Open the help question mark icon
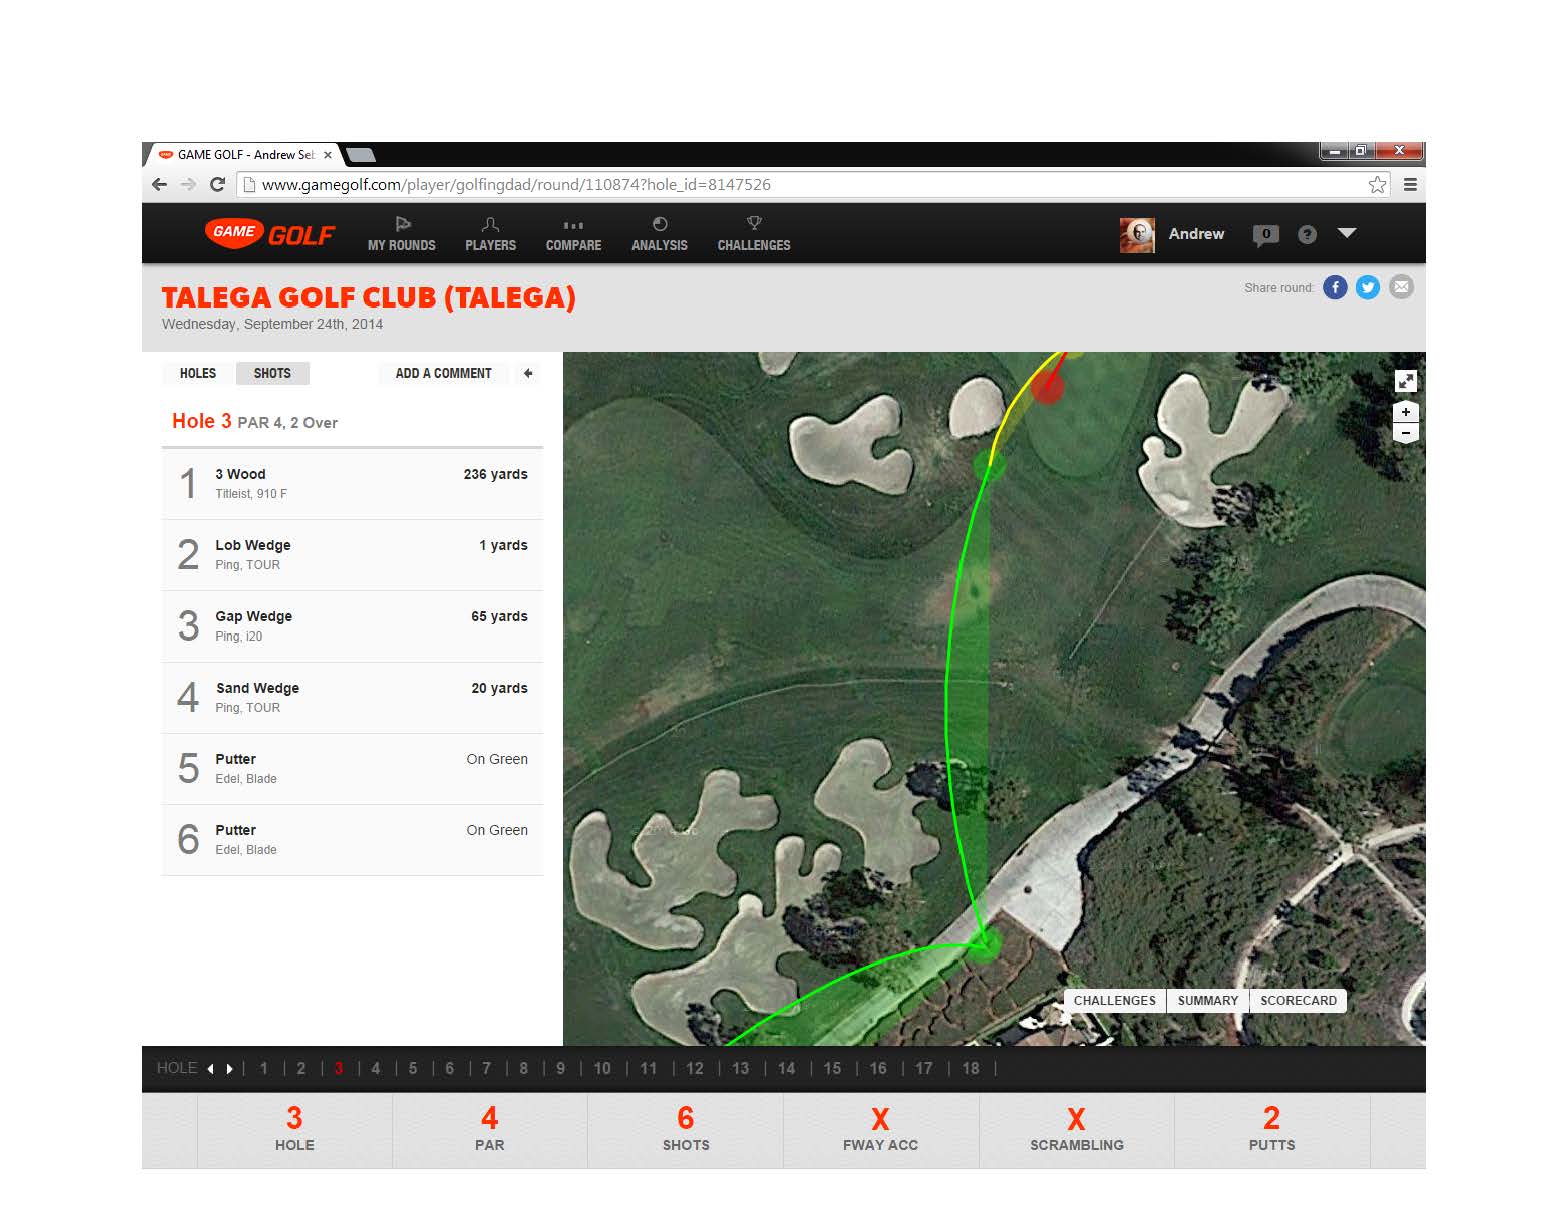Viewport: 1562px width, 1207px height. pyautogui.click(x=1307, y=234)
